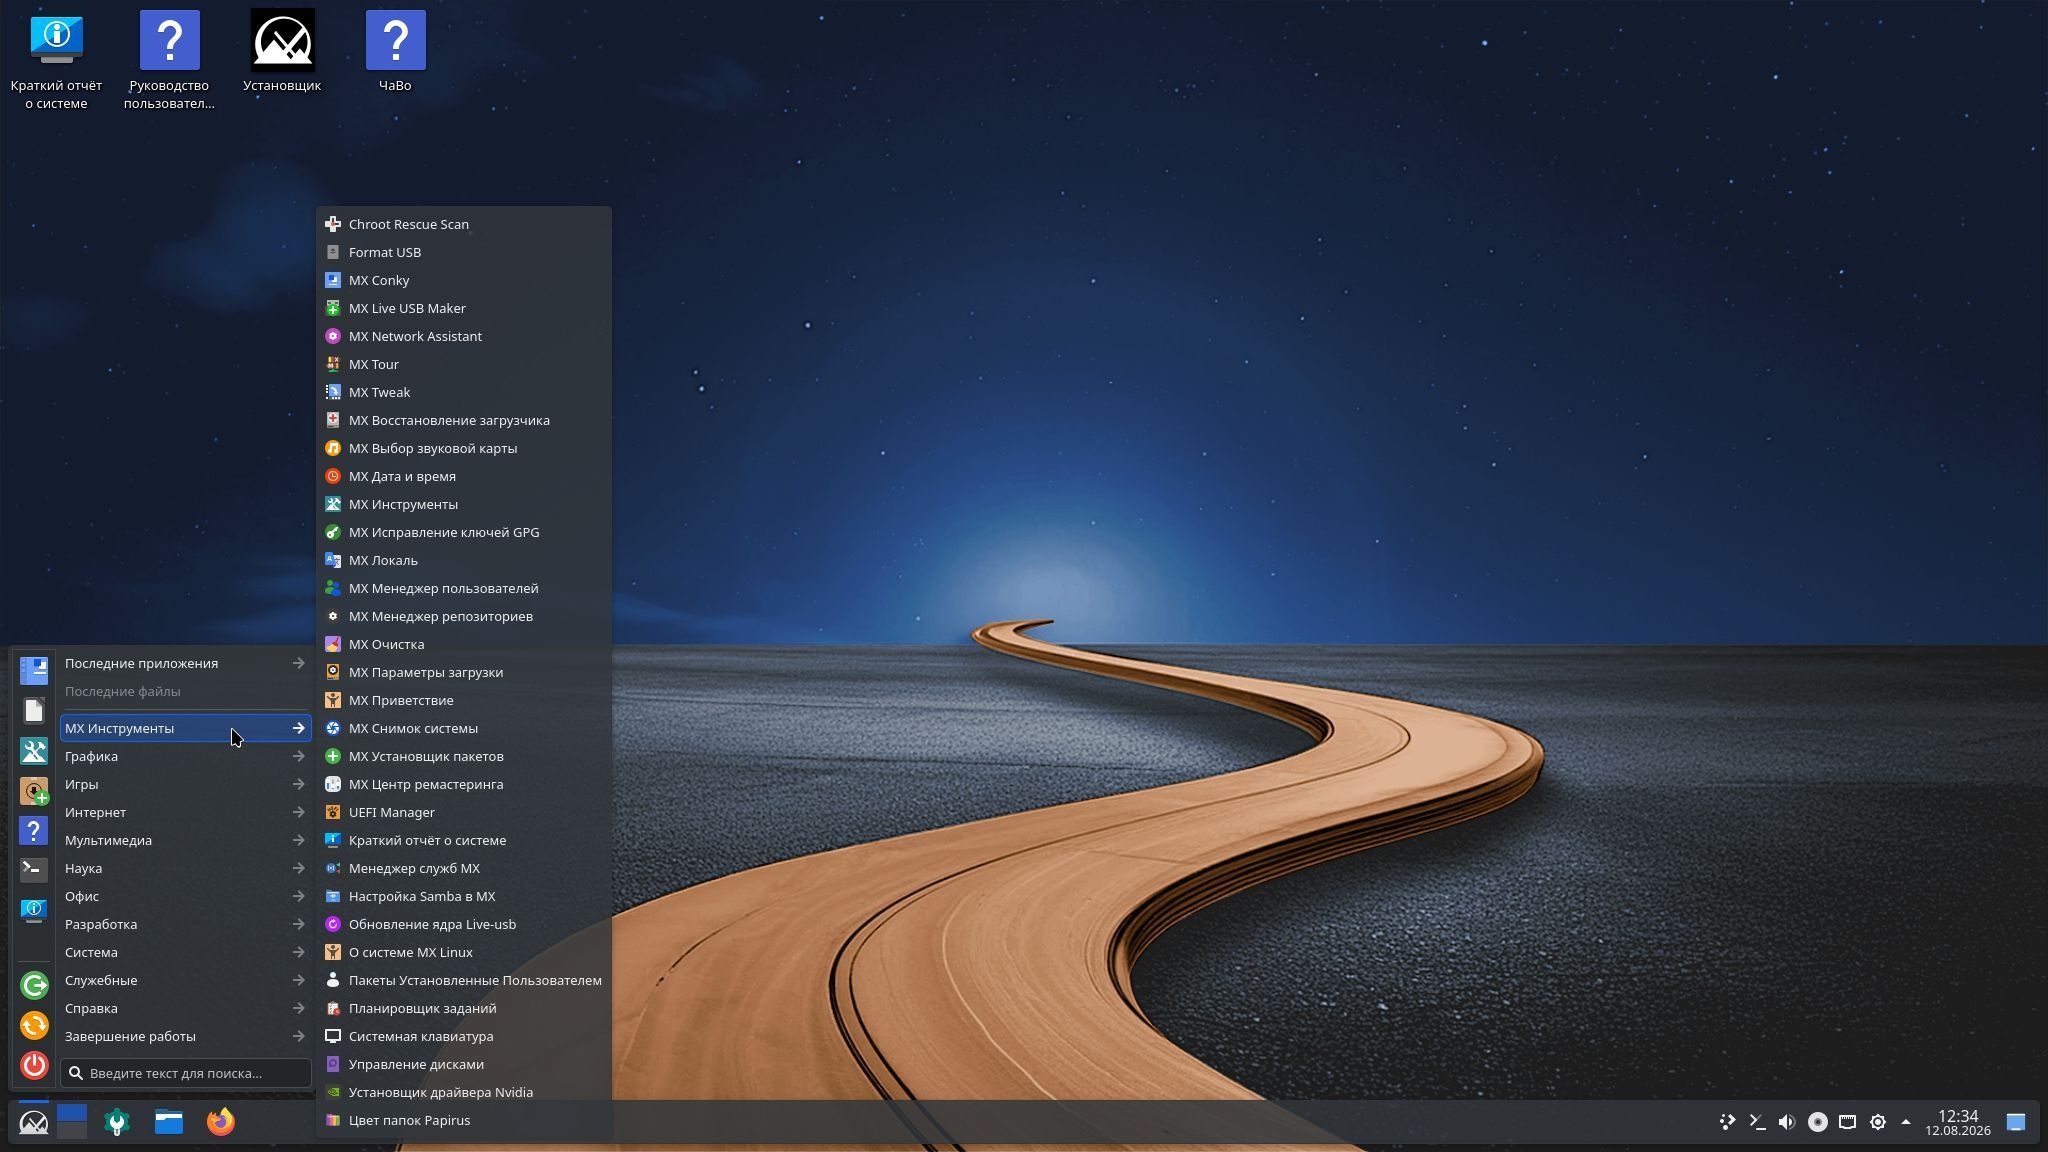The height and width of the screenshot is (1152, 2048).
Task: Expand the 'Мультимедиа' category
Action: 185,840
